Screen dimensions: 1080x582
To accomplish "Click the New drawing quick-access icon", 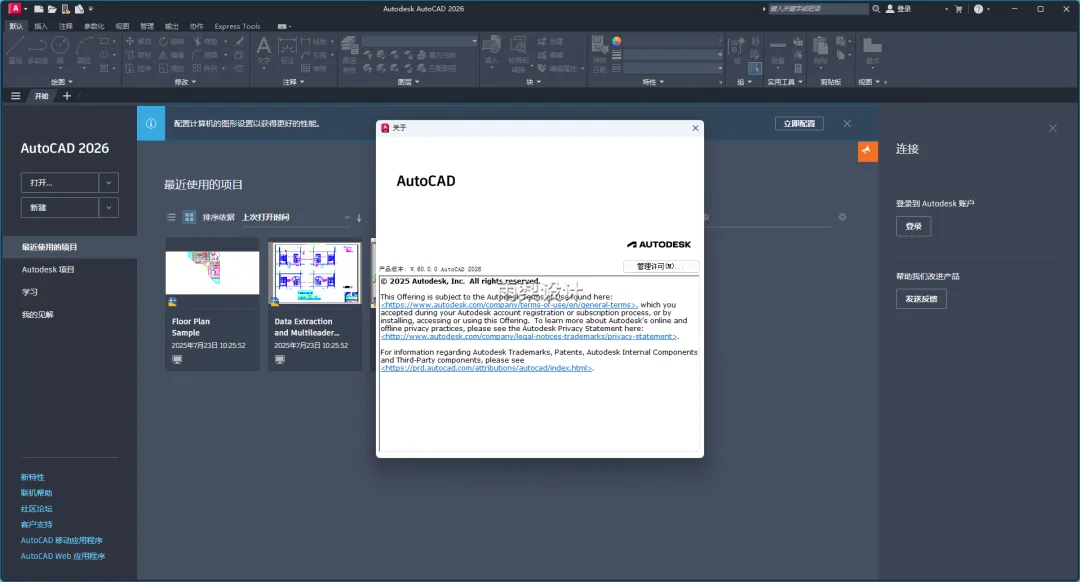I will click(x=39, y=9).
